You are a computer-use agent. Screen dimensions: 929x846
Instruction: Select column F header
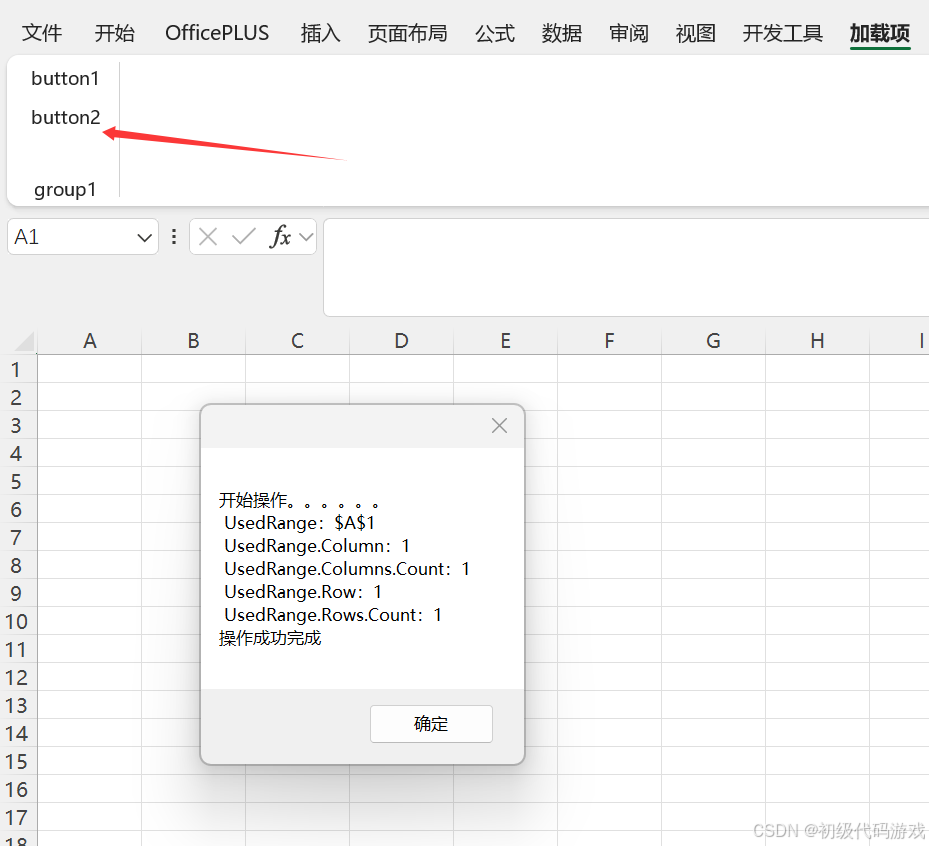coord(610,341)
